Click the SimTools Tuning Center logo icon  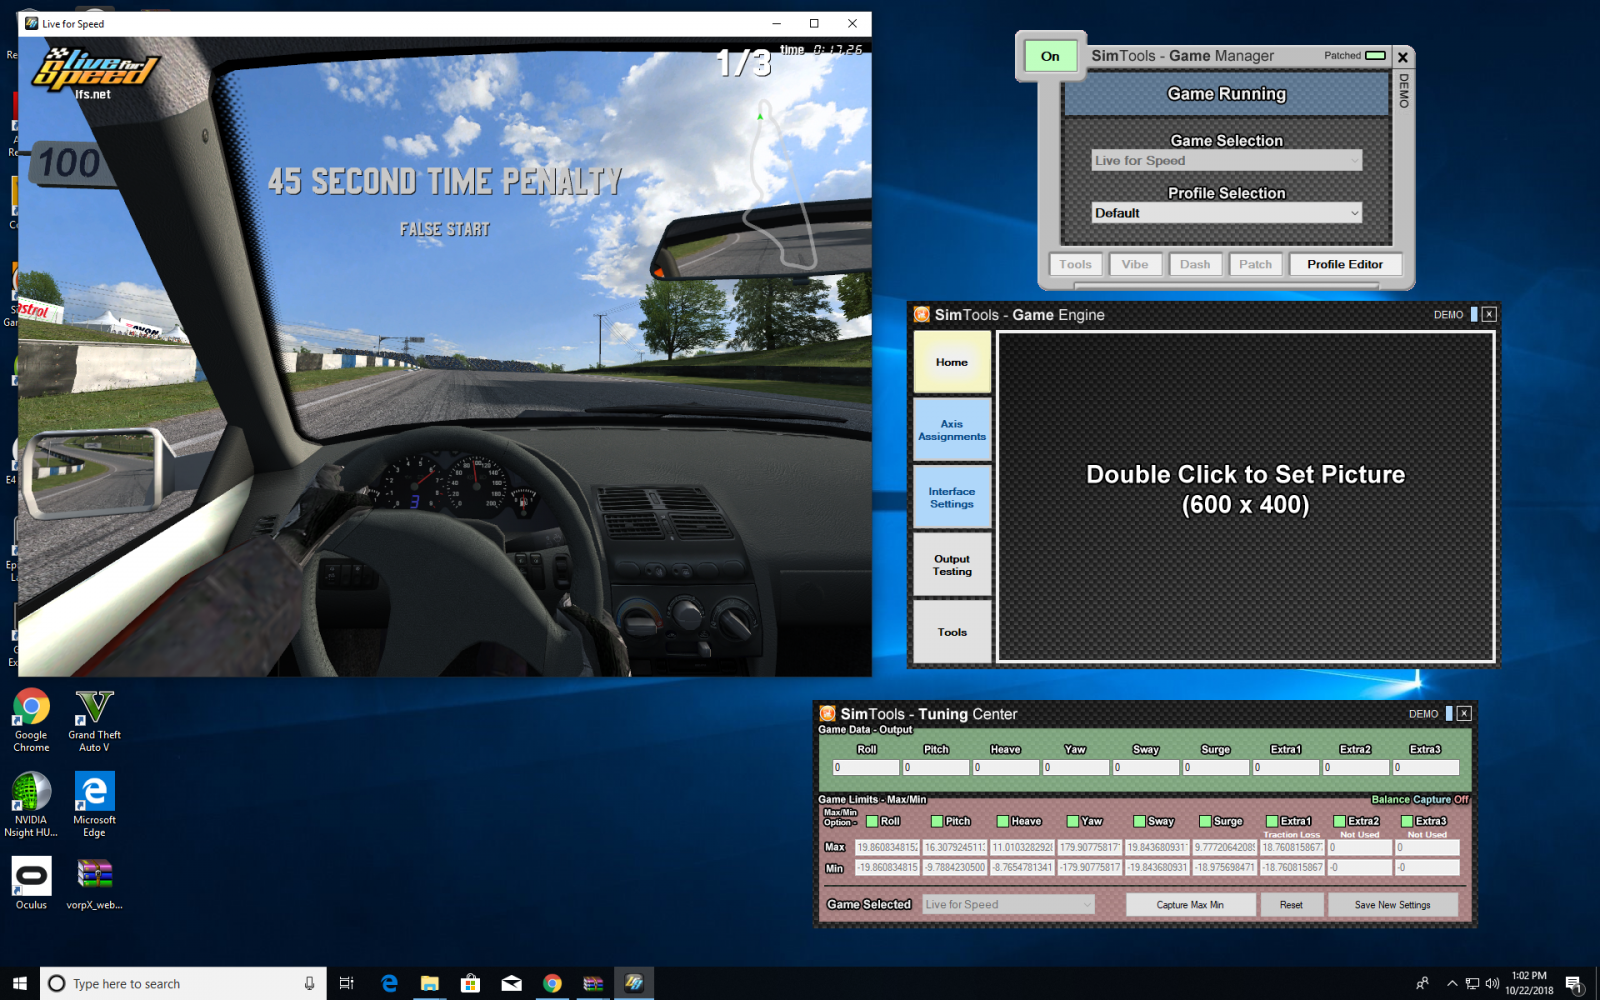828,714
